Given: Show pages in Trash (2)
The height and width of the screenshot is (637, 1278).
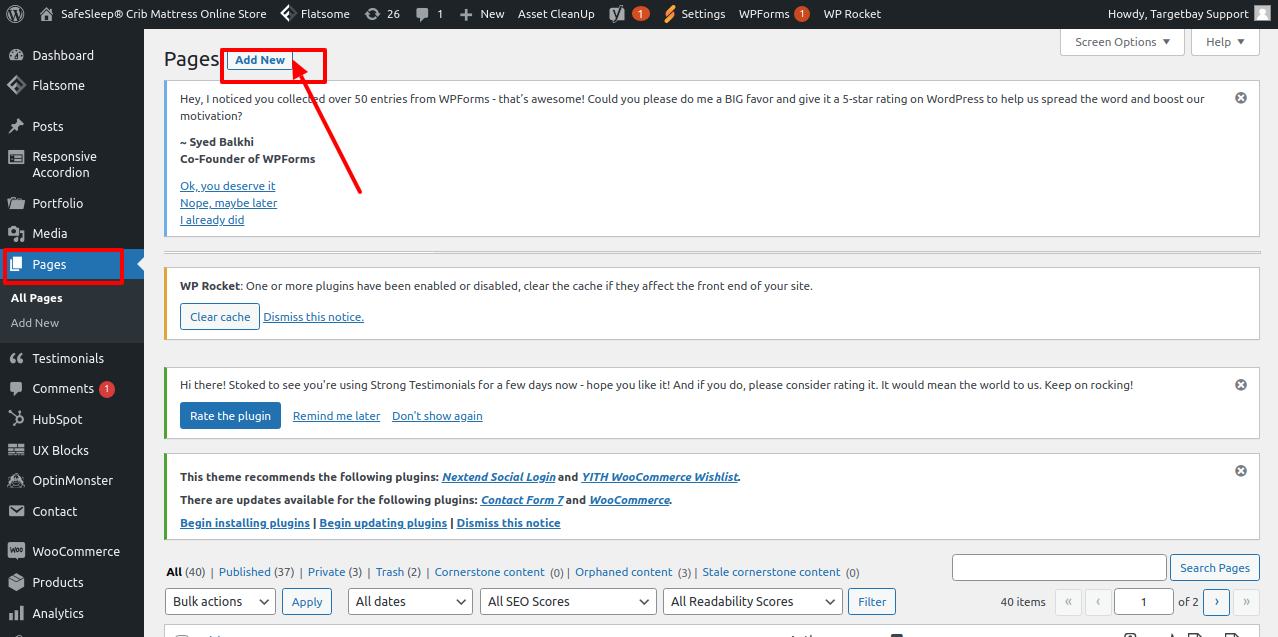Looking at the screenshot, I should (x=398, y=572).
